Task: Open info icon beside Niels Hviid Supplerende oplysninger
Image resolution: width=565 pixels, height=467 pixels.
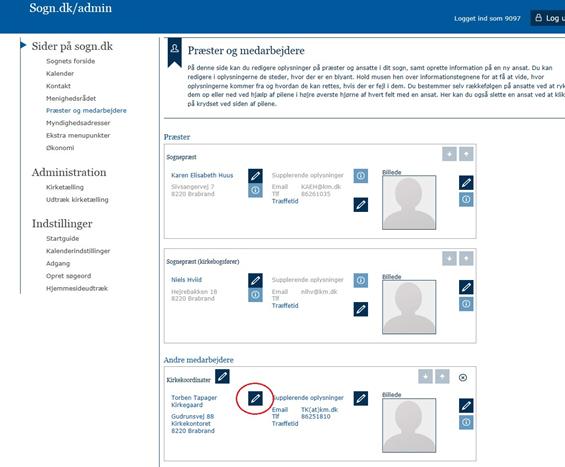Action: pyautogui.click(x=361, y=280)
